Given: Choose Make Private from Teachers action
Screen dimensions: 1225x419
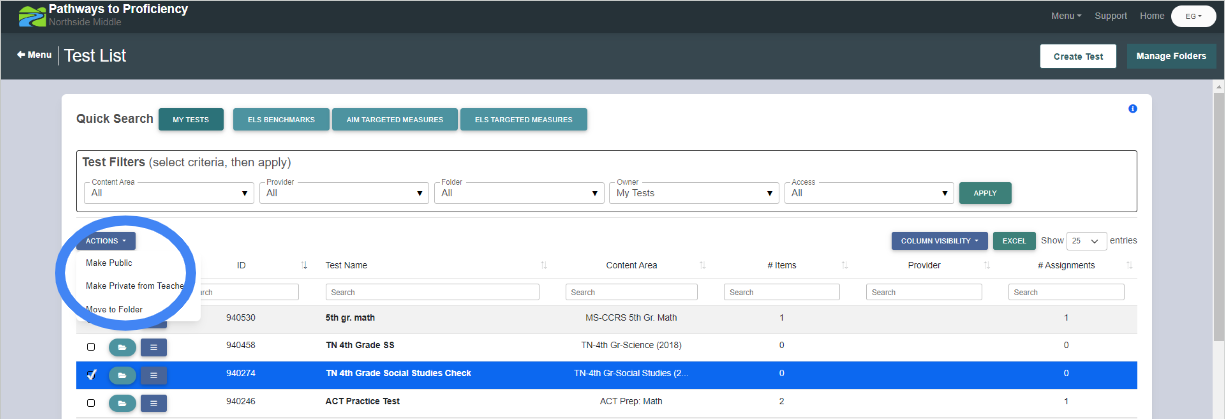Looking at the screenshot, I should point(135,286).
